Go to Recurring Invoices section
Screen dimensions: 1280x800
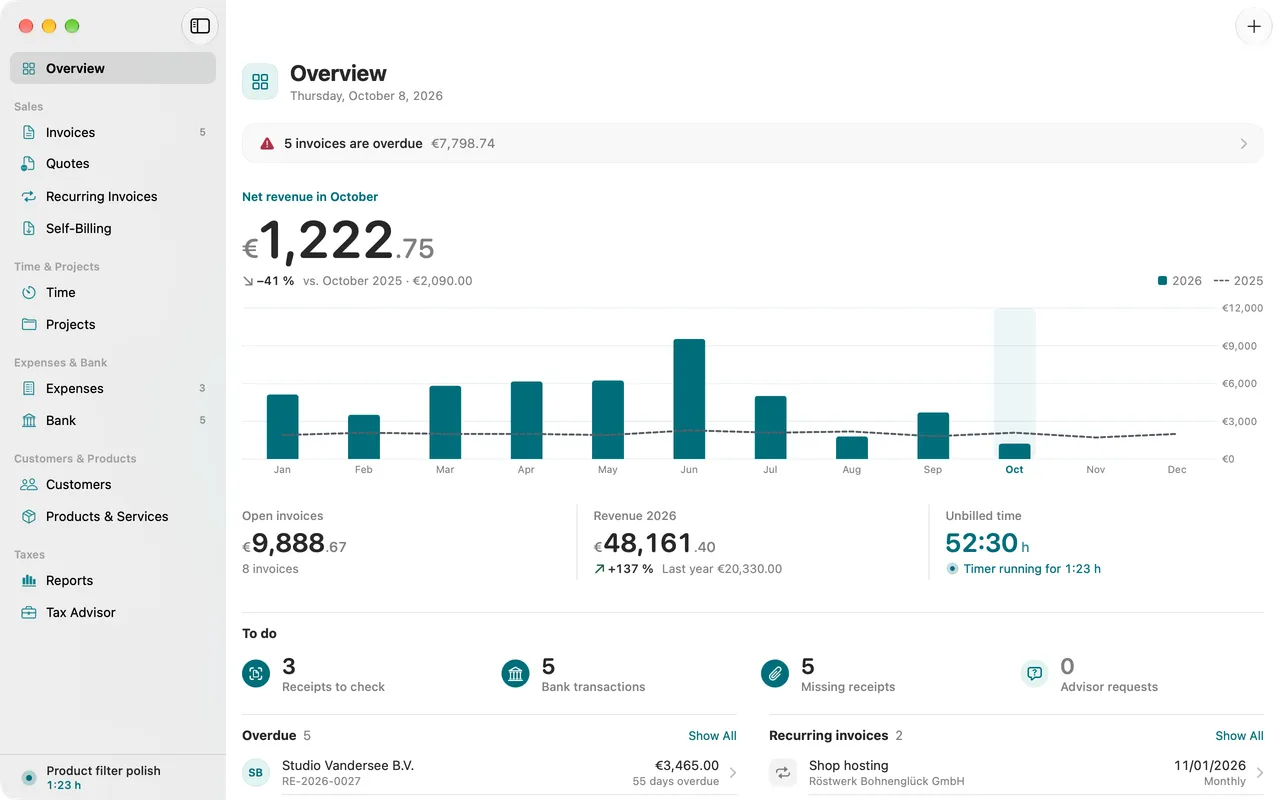pos(113,196)
